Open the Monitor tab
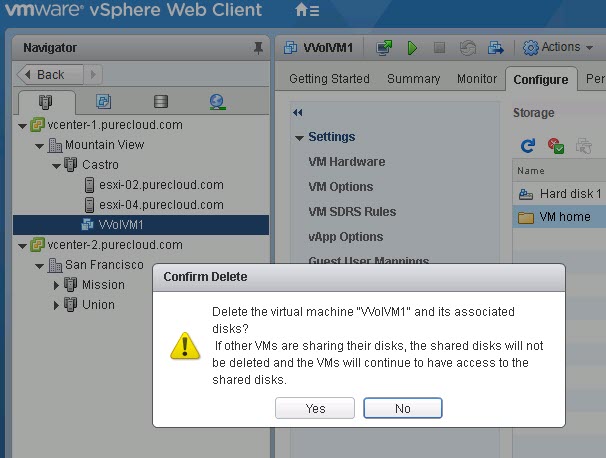The width and height of the screenshot is (606, 458). pyautogui.click(x=477, y=79)
